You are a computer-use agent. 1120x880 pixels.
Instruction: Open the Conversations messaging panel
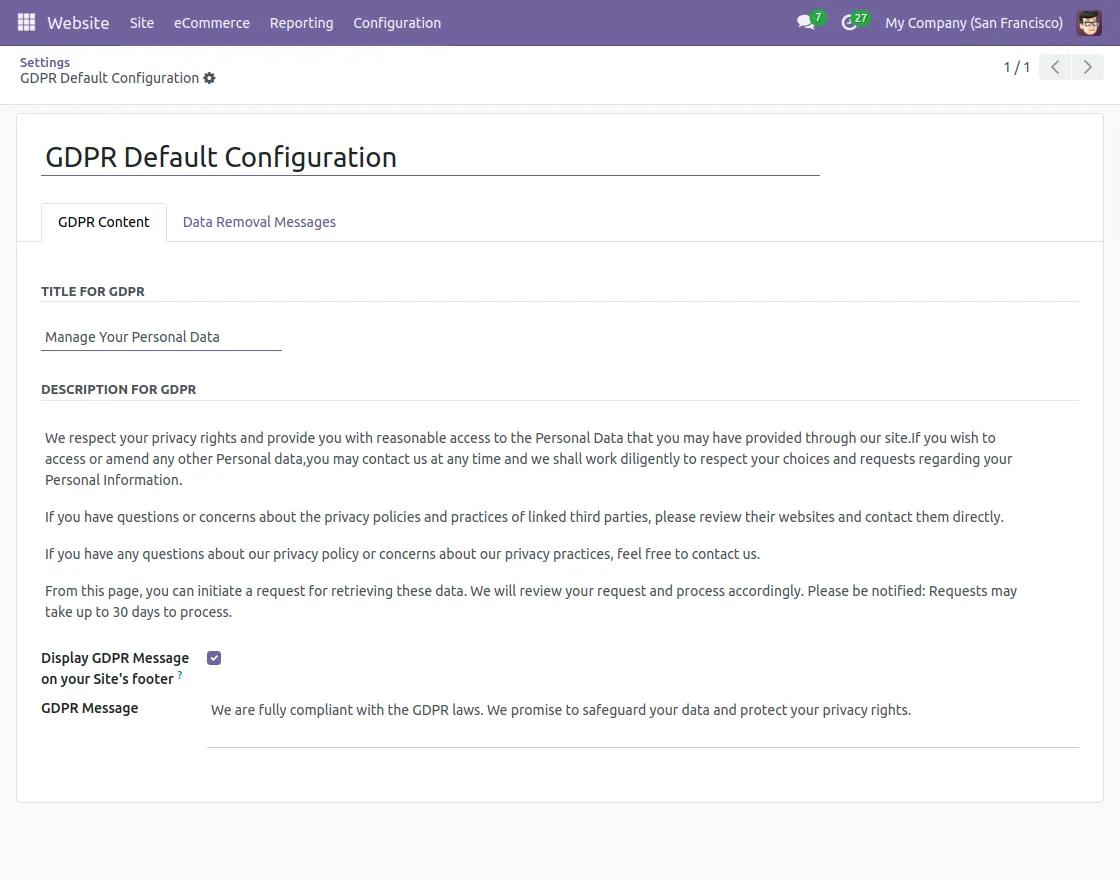tap(805, 22)
